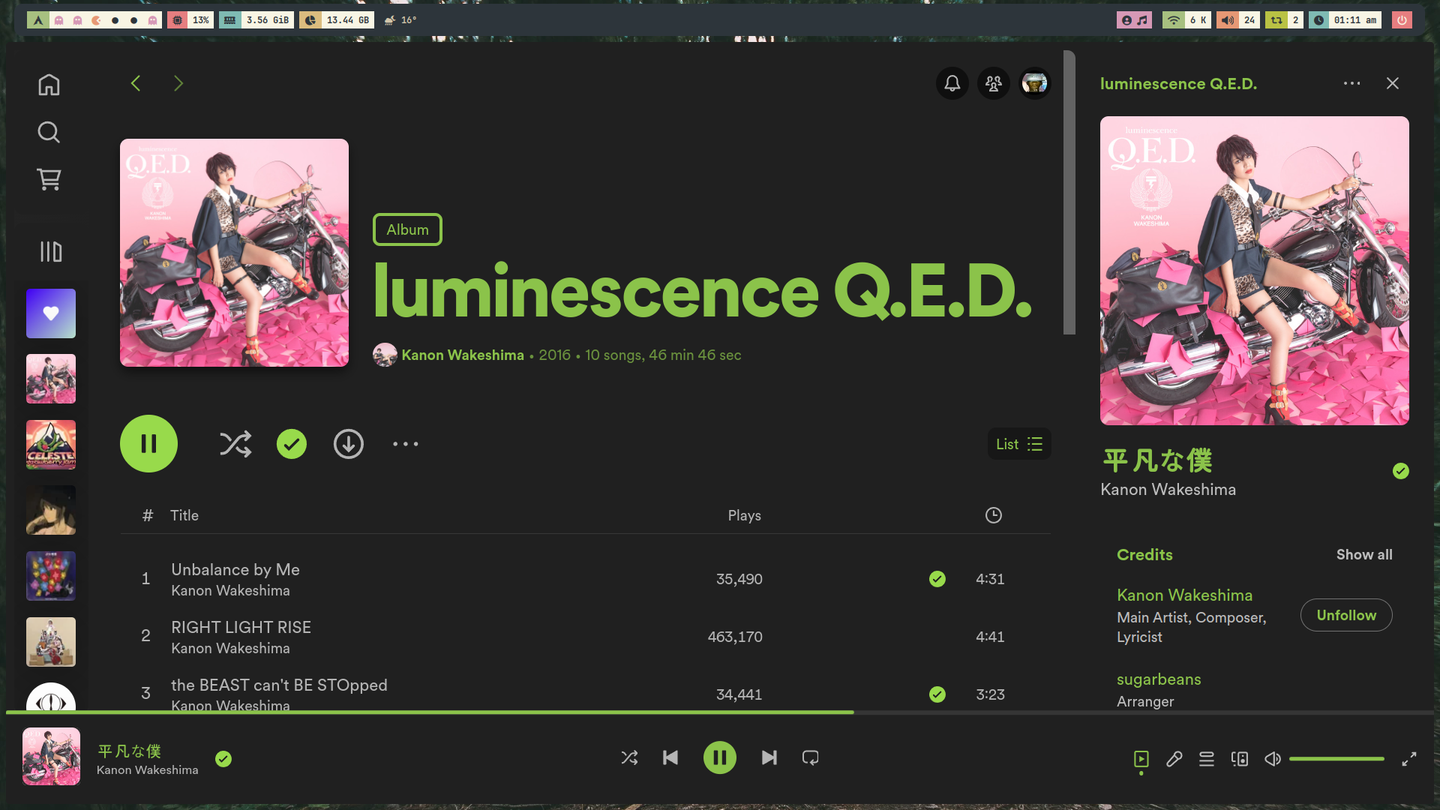Click the large cover art in Now Playing panel

click(x=1254, y=271)
